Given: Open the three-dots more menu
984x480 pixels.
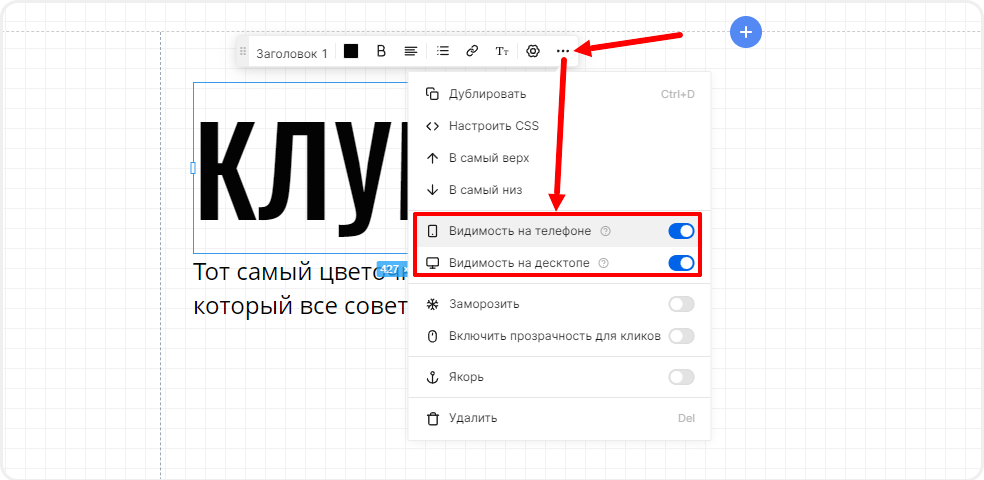Looking at the screenshot, I should pyautogui.click(x=563, y=51).
